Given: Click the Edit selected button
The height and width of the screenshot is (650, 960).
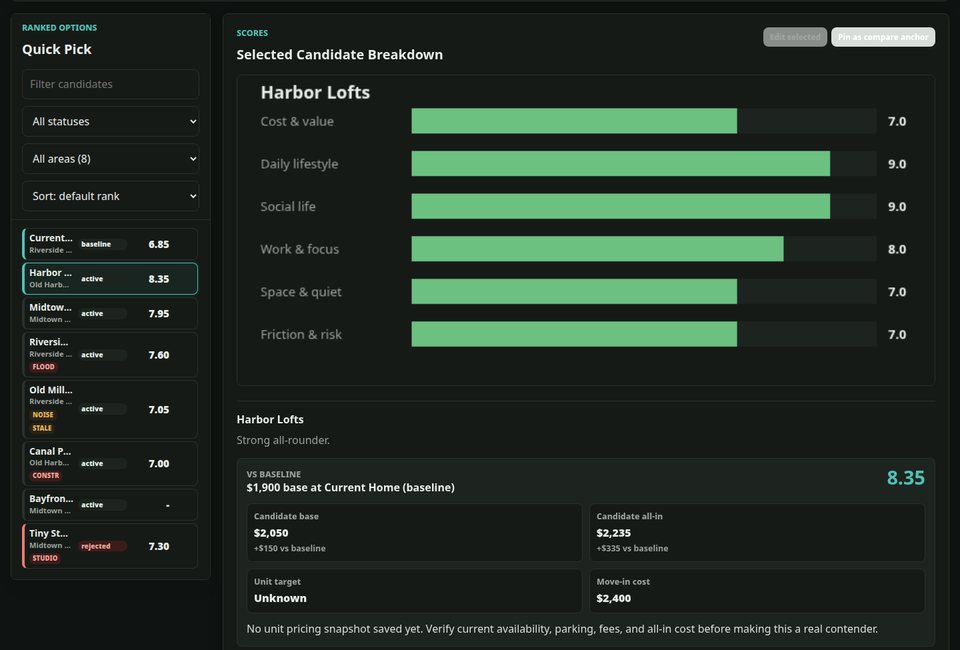Looking at the screenshot, I should click(795, 37).
